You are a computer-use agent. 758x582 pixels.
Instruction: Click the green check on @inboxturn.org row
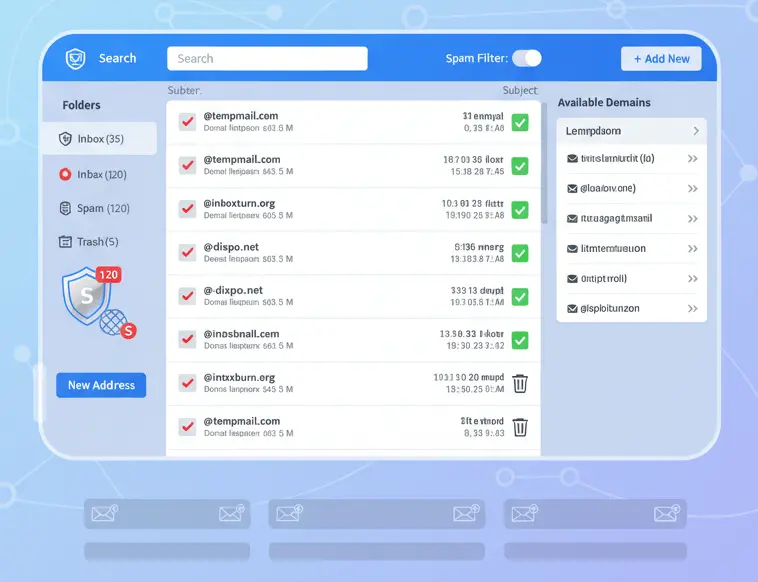pyautogui.click(x=520, y=210)
